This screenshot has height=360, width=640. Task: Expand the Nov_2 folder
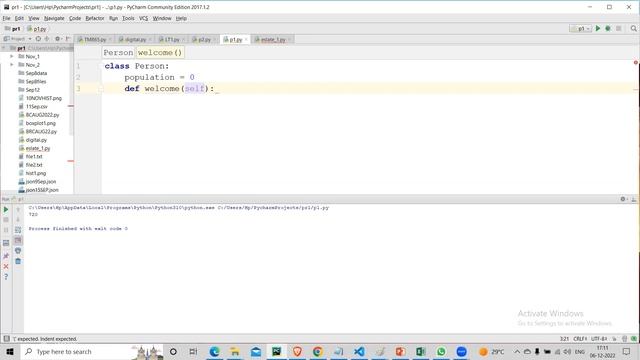[x=11, y=65]
